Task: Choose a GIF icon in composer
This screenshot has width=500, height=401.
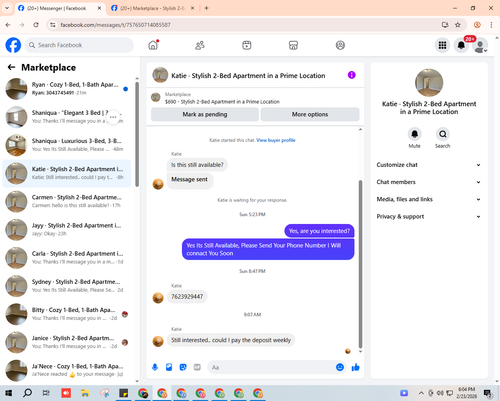Action: [x=197, y=367]
